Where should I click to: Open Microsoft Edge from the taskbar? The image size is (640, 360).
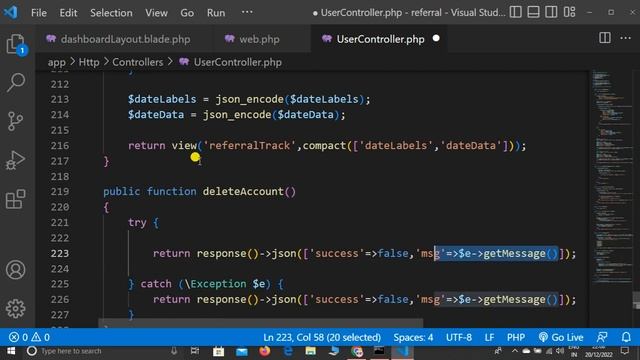pos(288,351)
